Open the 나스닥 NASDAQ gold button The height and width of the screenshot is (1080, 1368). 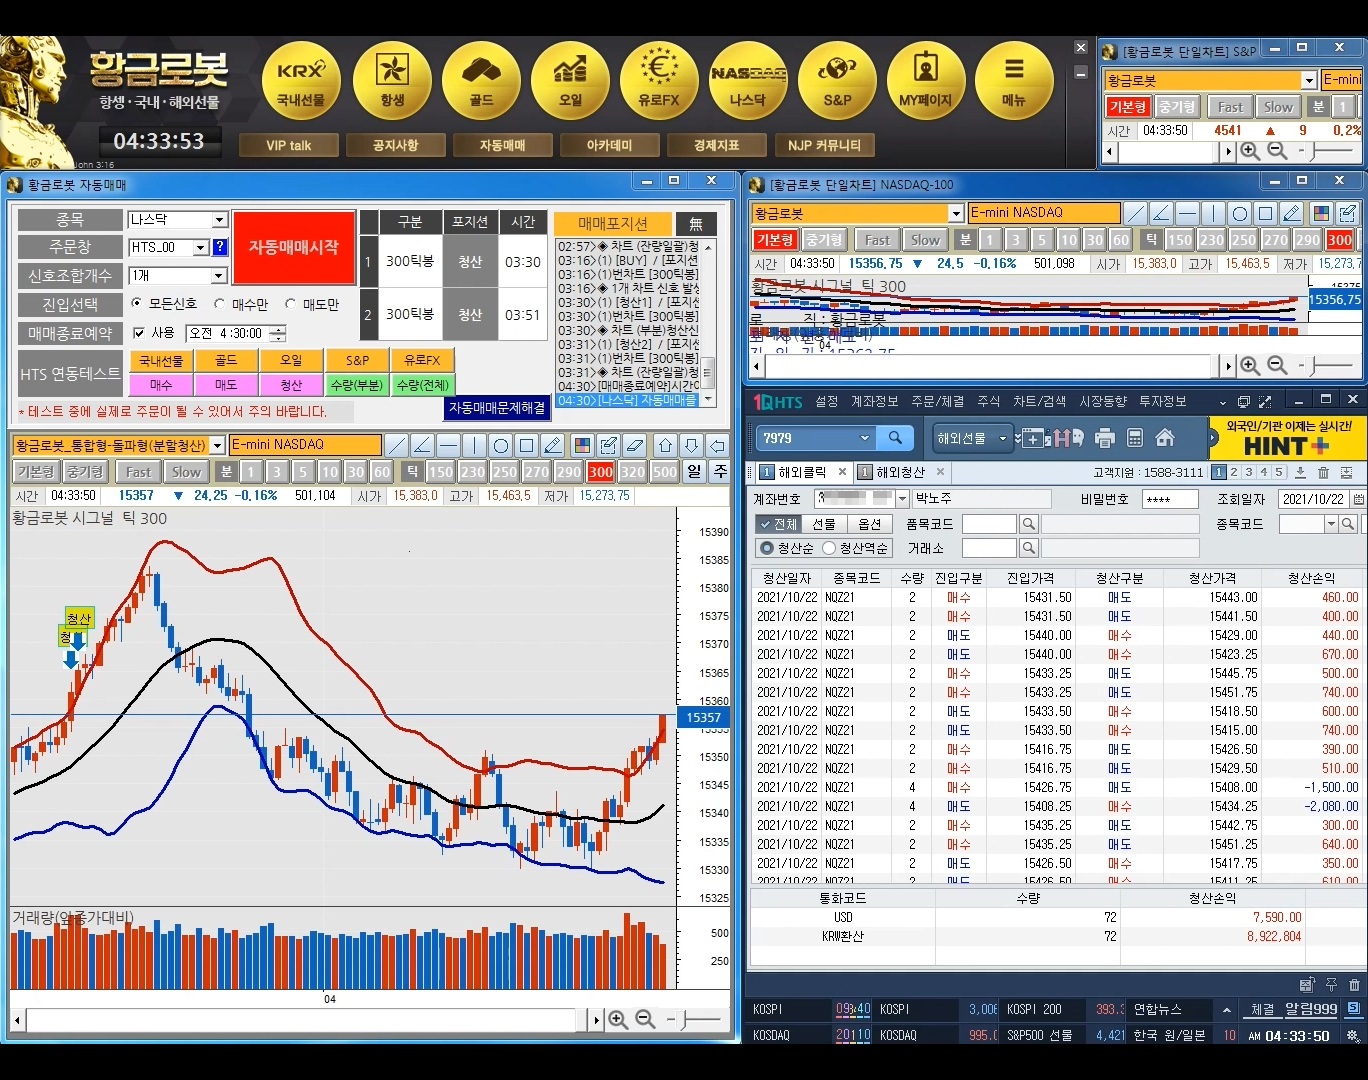(748, 81)
